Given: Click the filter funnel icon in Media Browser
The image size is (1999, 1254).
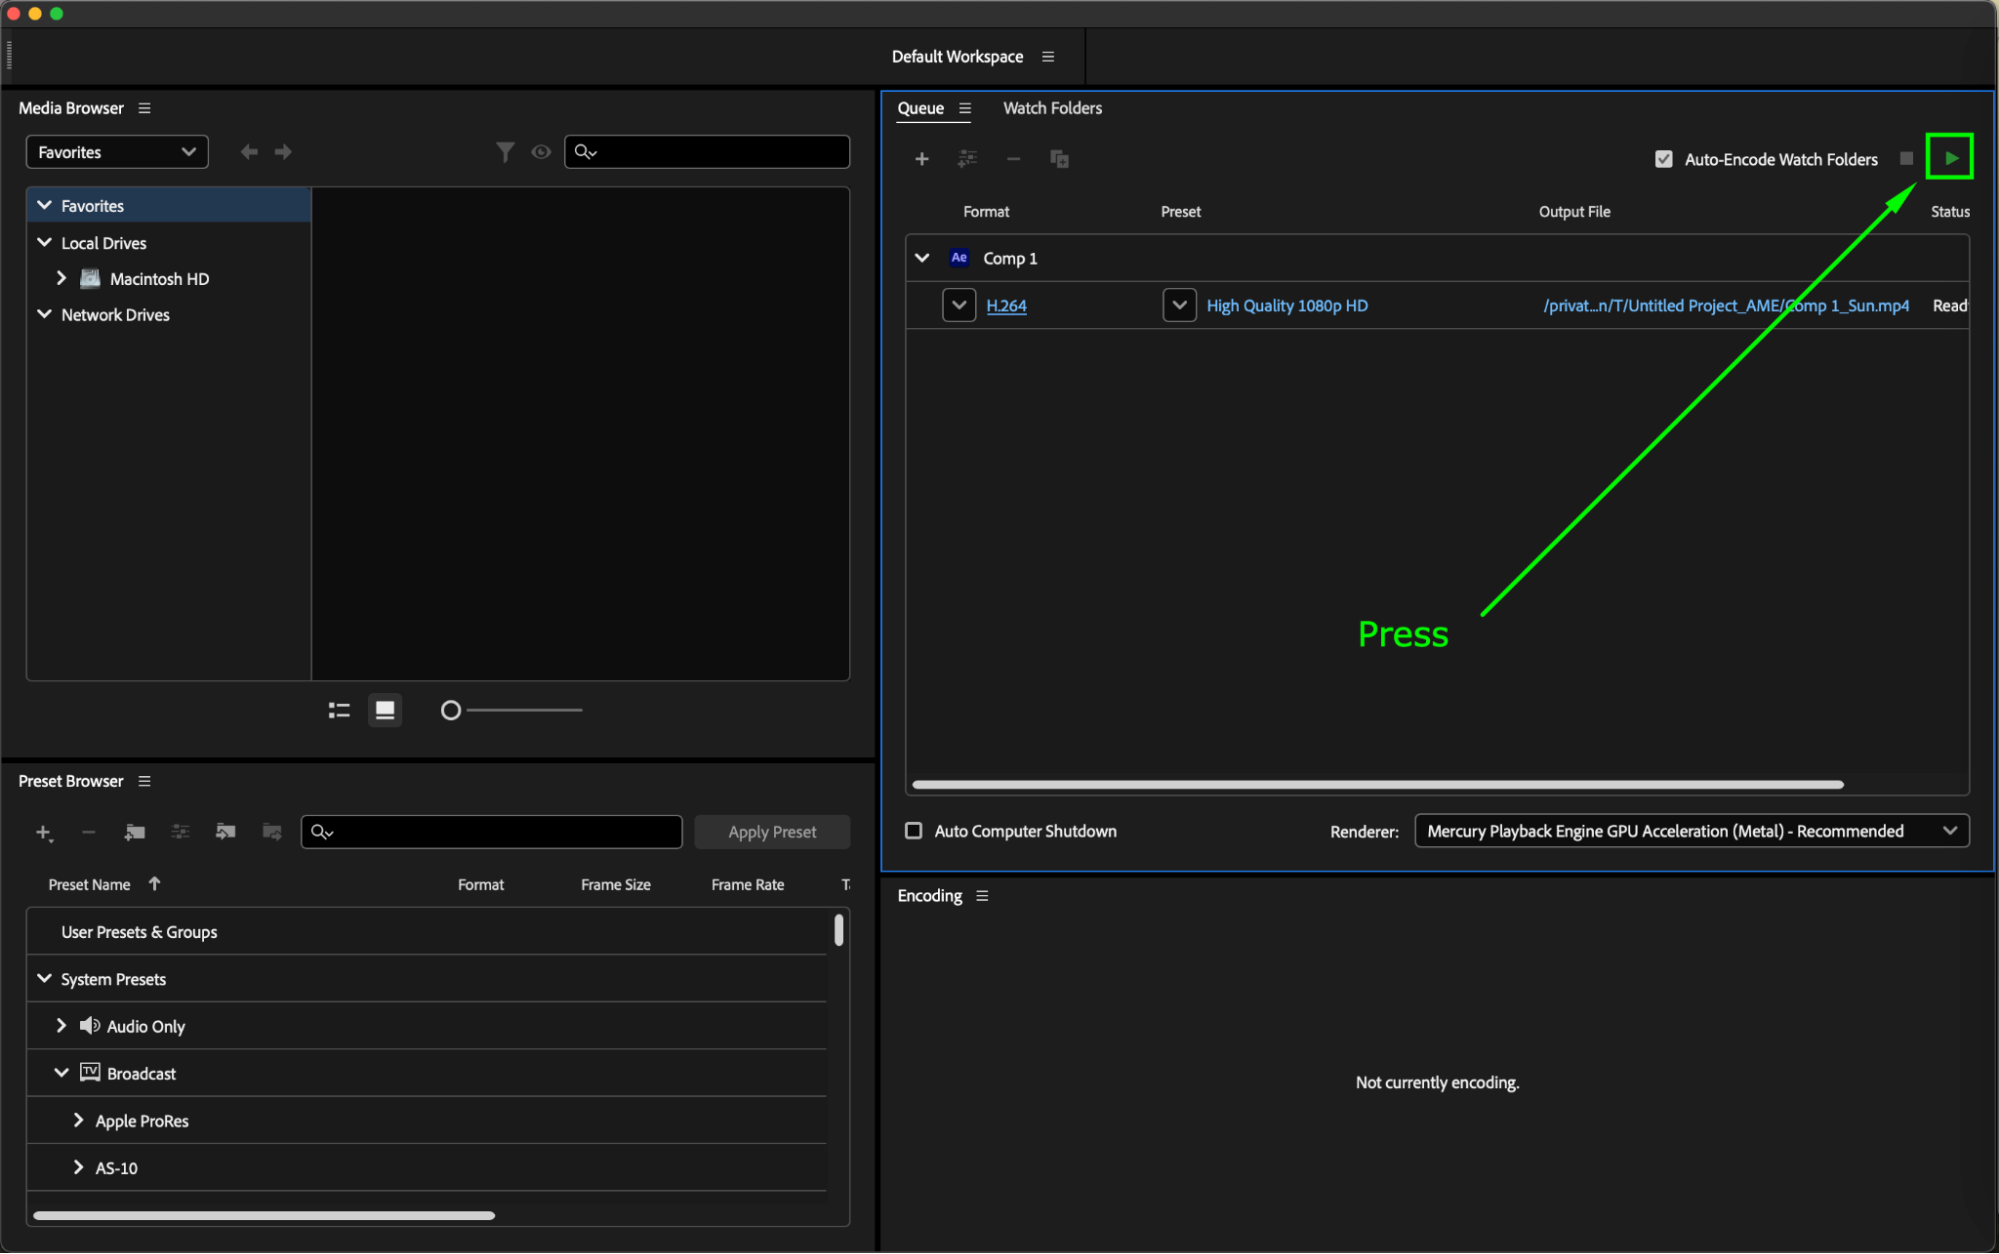Looking at the screenshot, I should tap(505, 152).
